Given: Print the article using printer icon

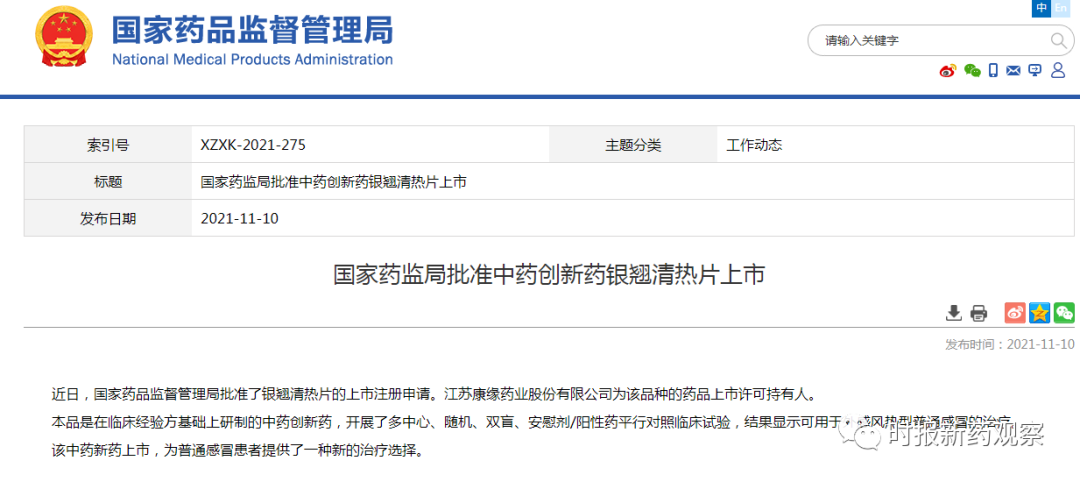Looking at the screenshot, I should [978, 313].
